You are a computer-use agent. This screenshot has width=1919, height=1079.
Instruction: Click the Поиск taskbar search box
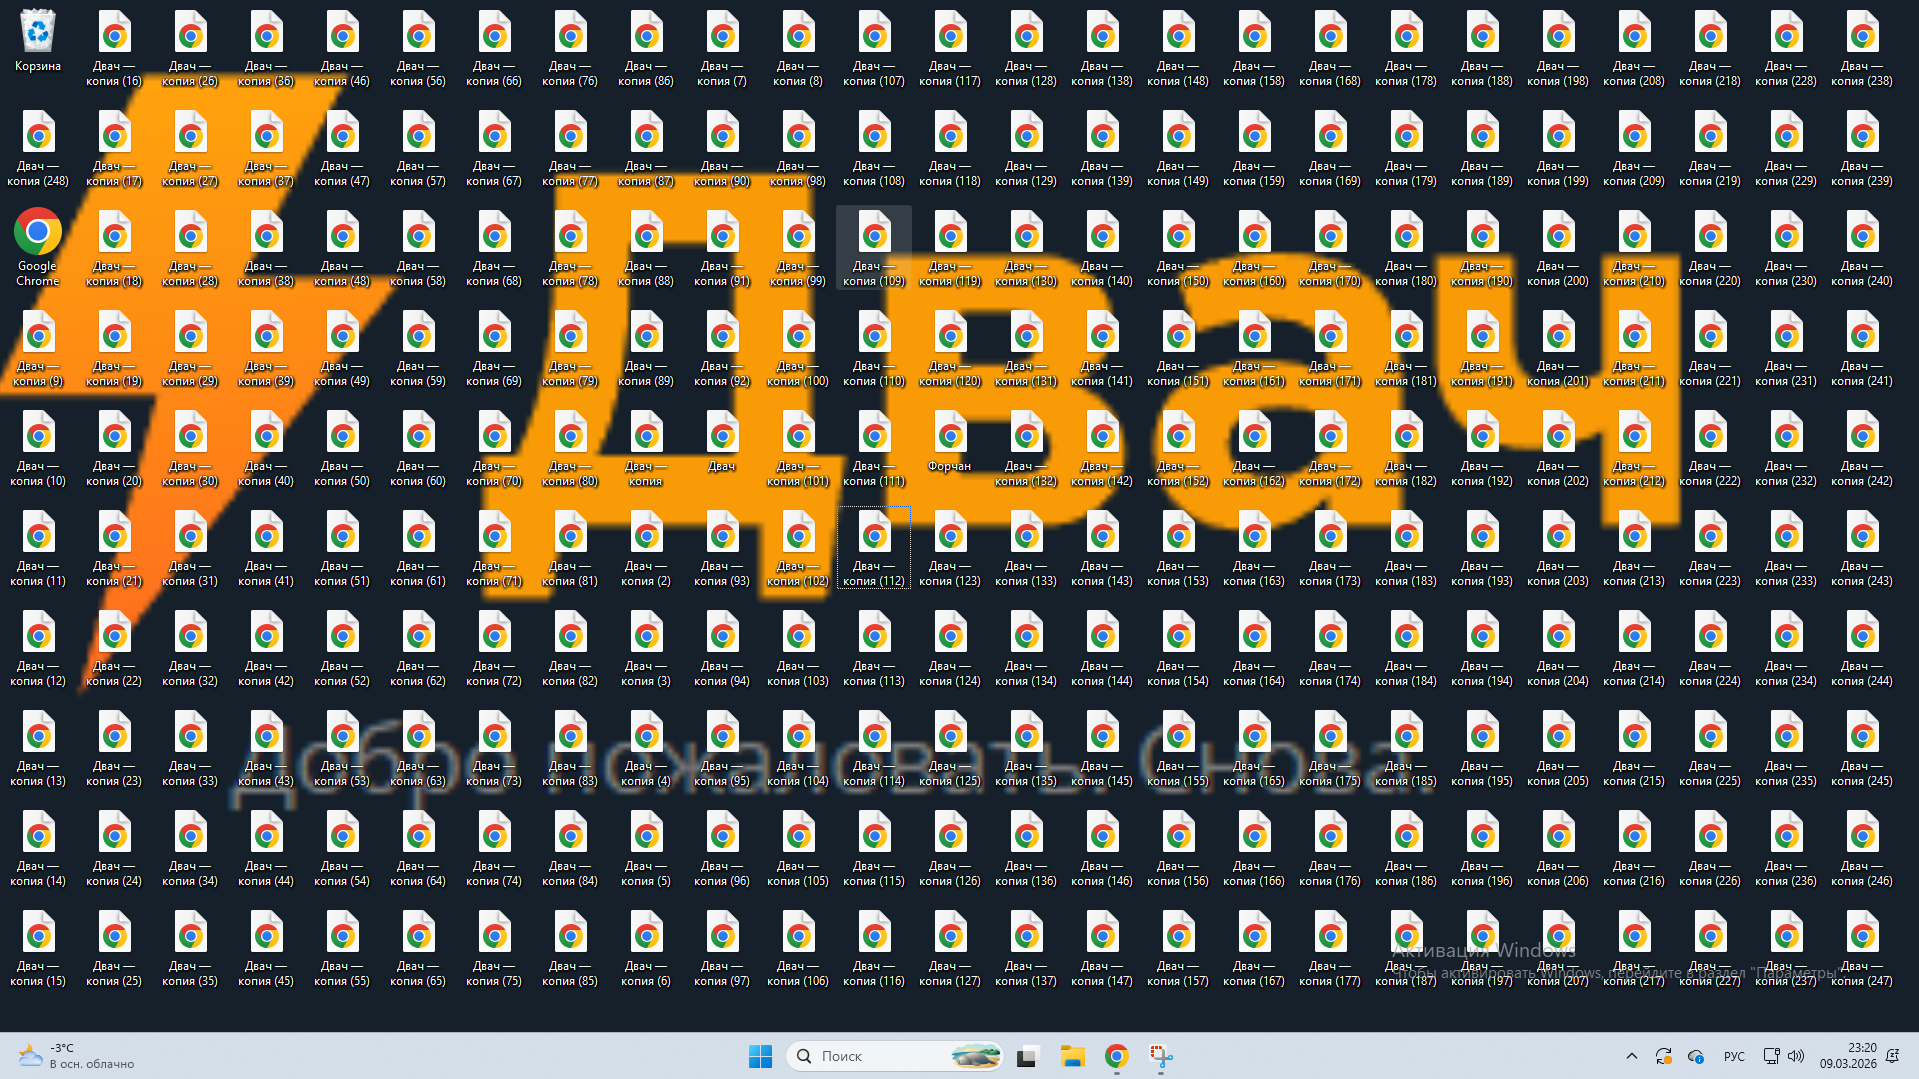click(894, 1056)
